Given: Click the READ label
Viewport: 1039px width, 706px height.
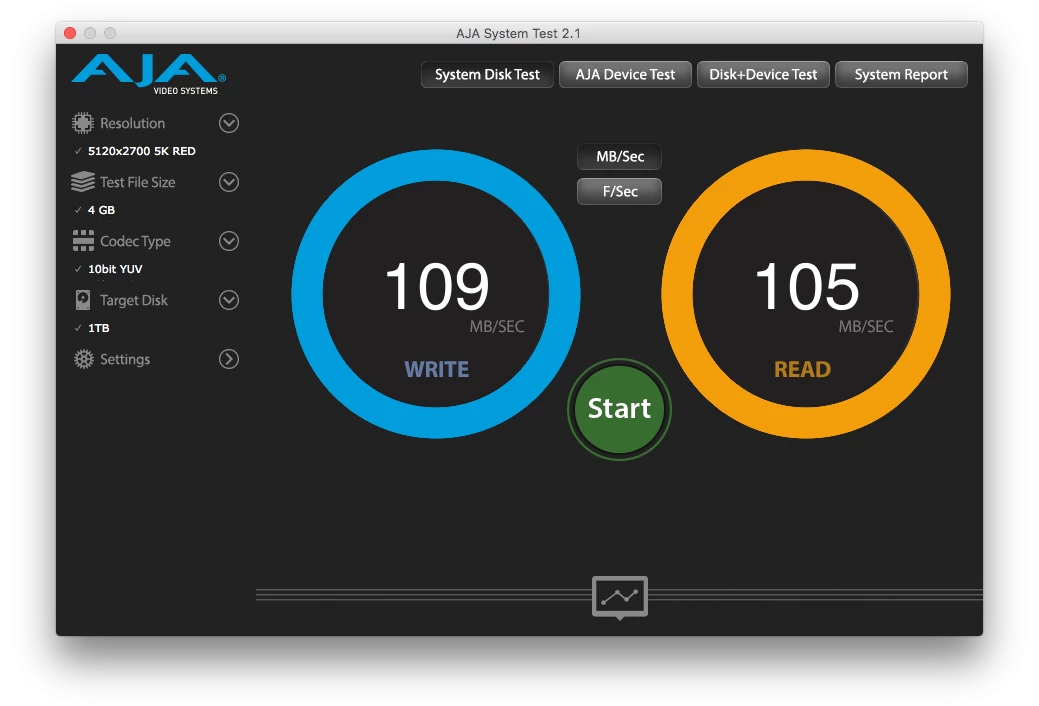Looking at the screenshot, I should (x=802, y=369).
